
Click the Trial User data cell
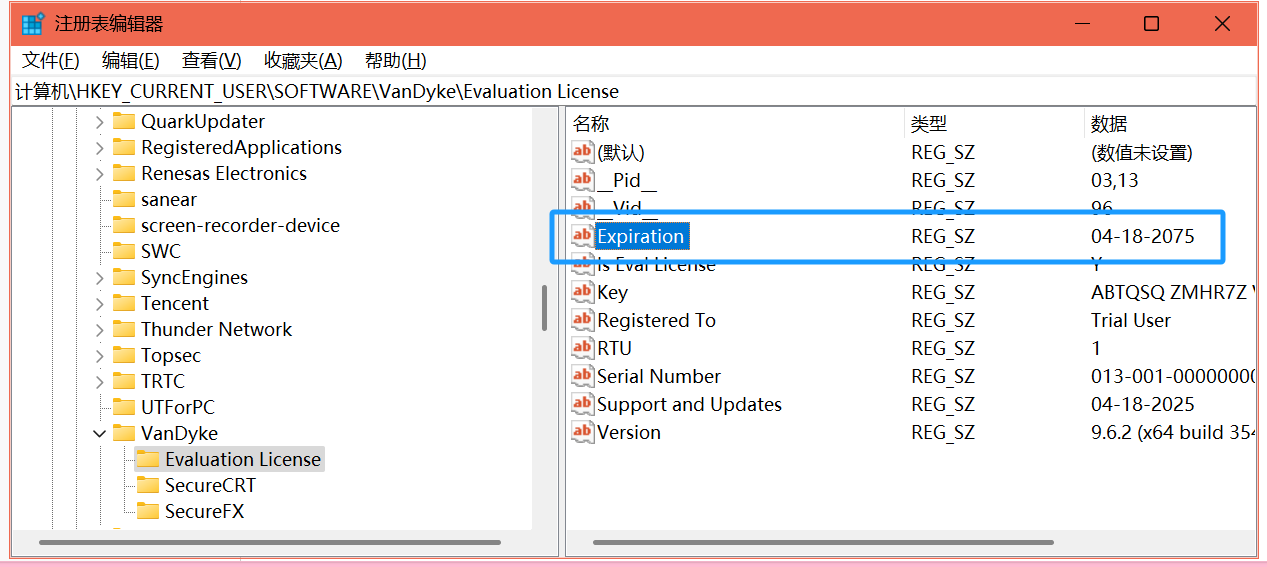point(1131,321)
